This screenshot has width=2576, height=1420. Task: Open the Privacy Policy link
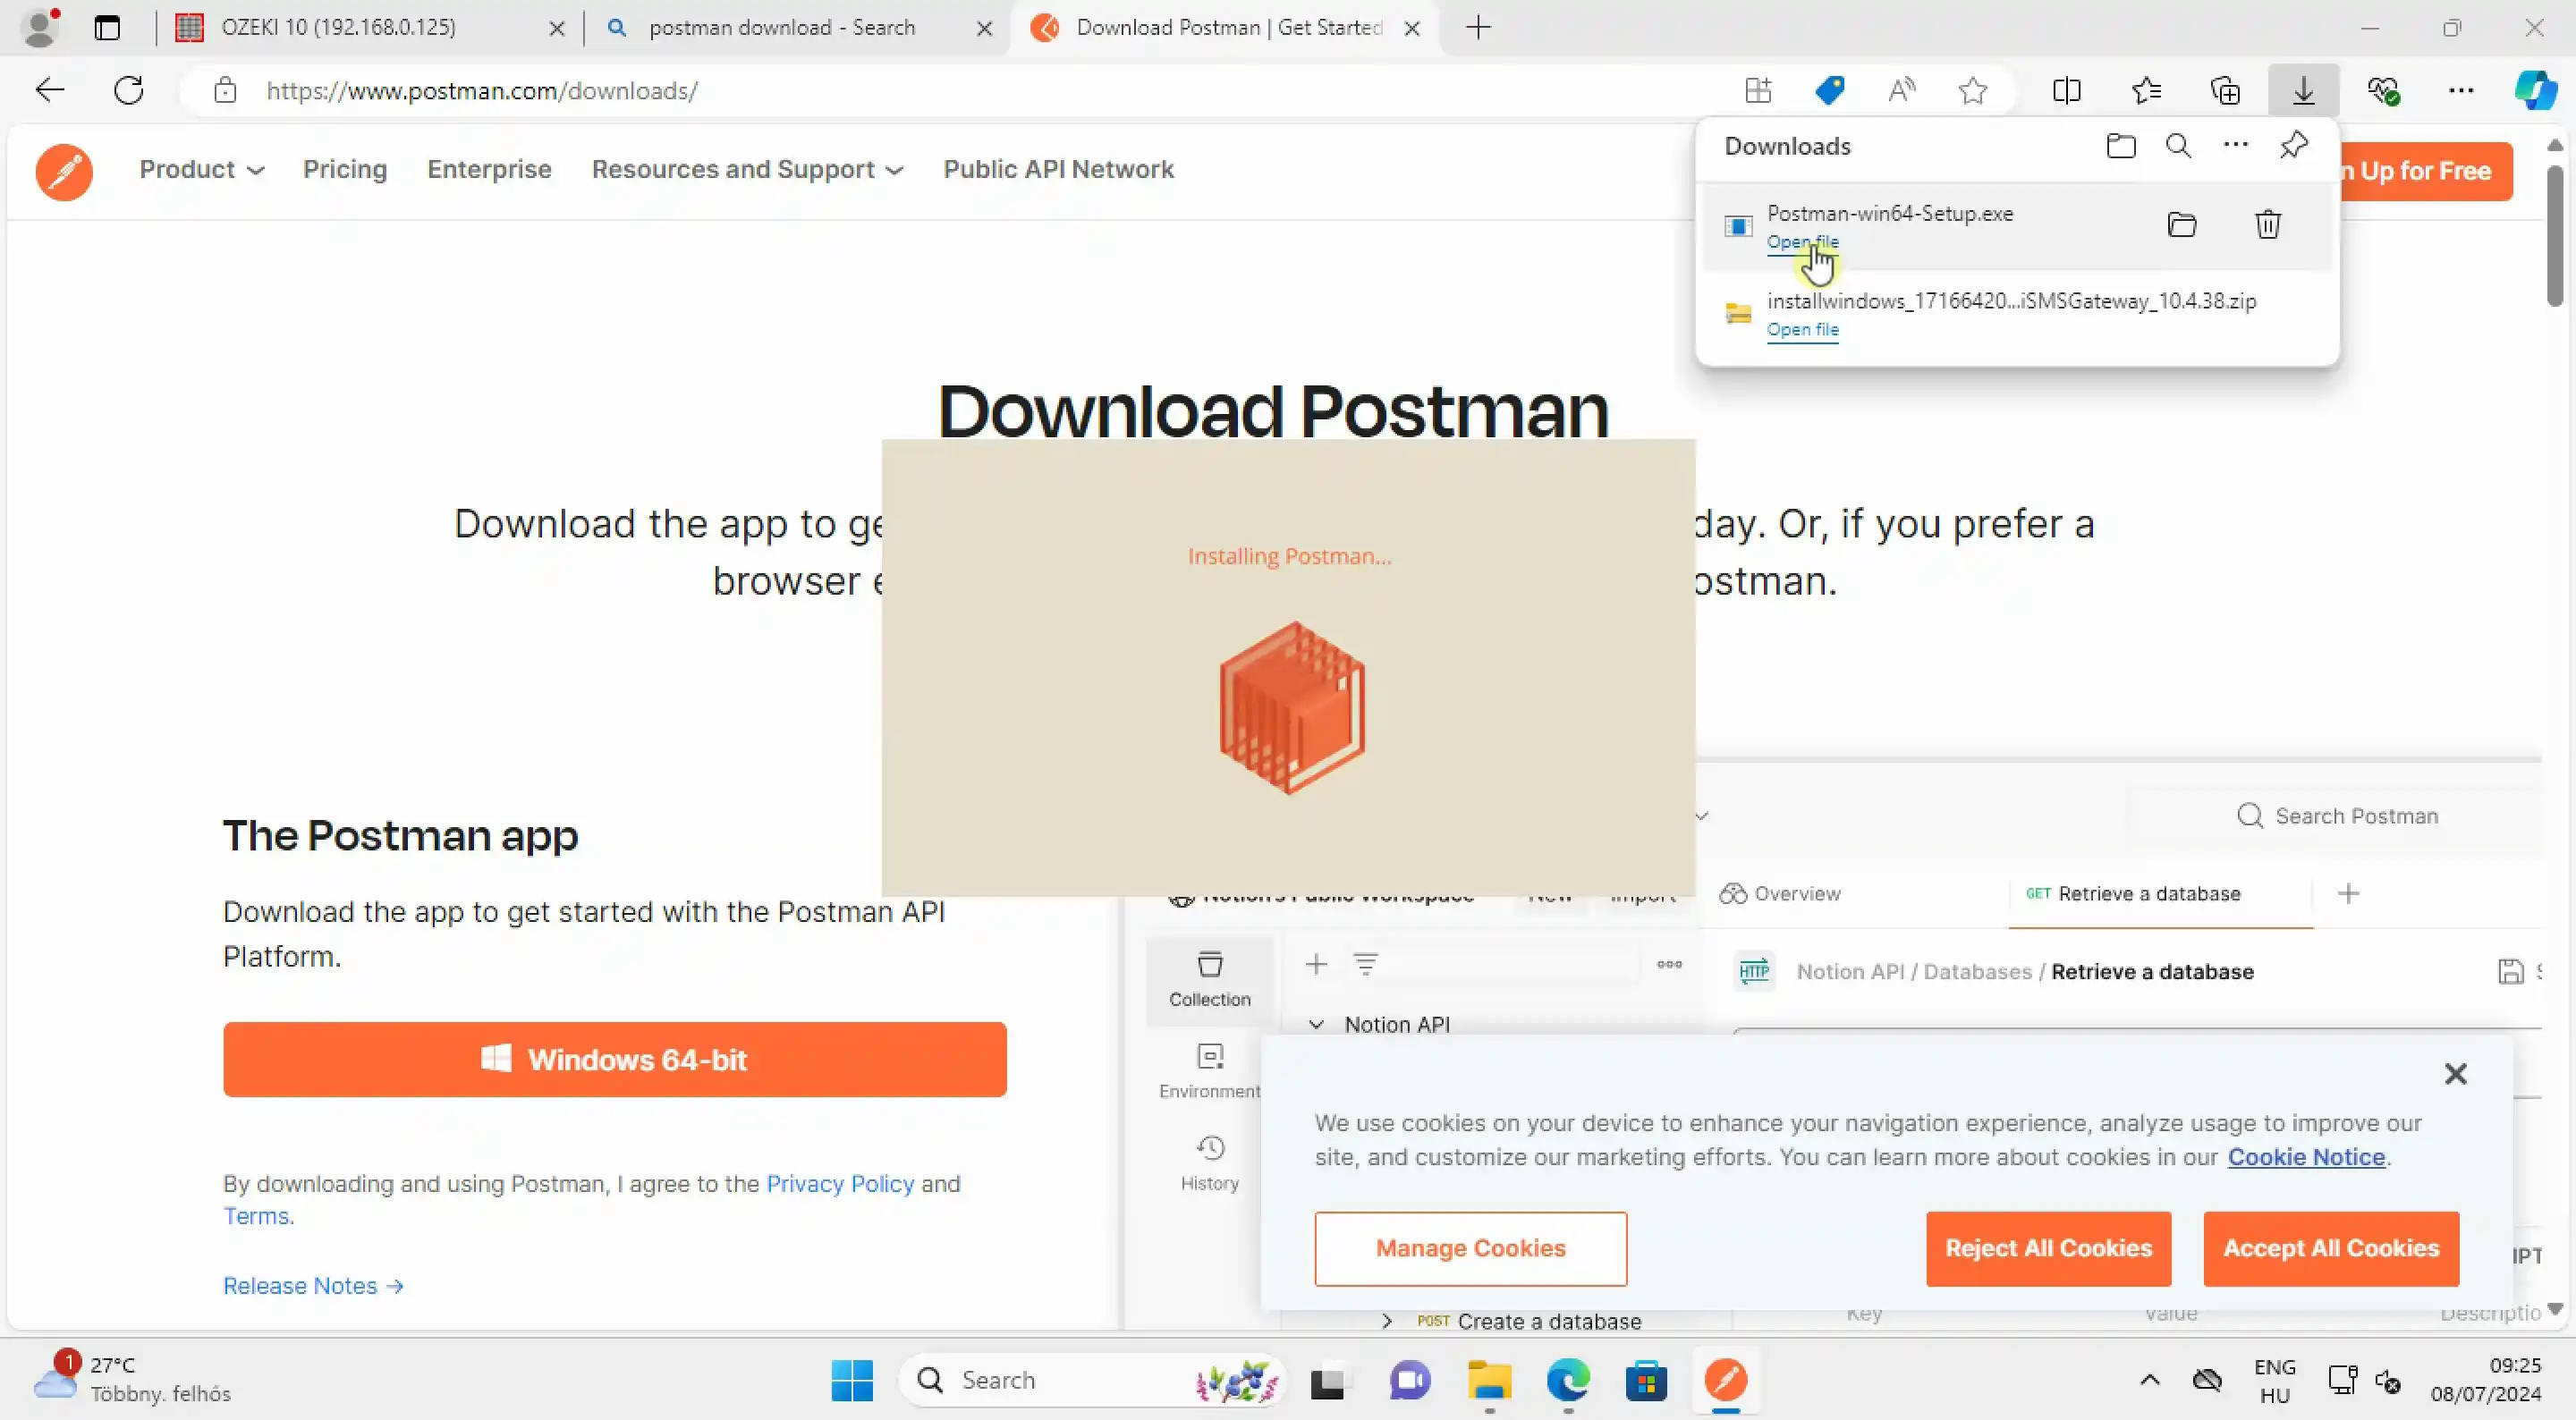[x=840, y=1184]
